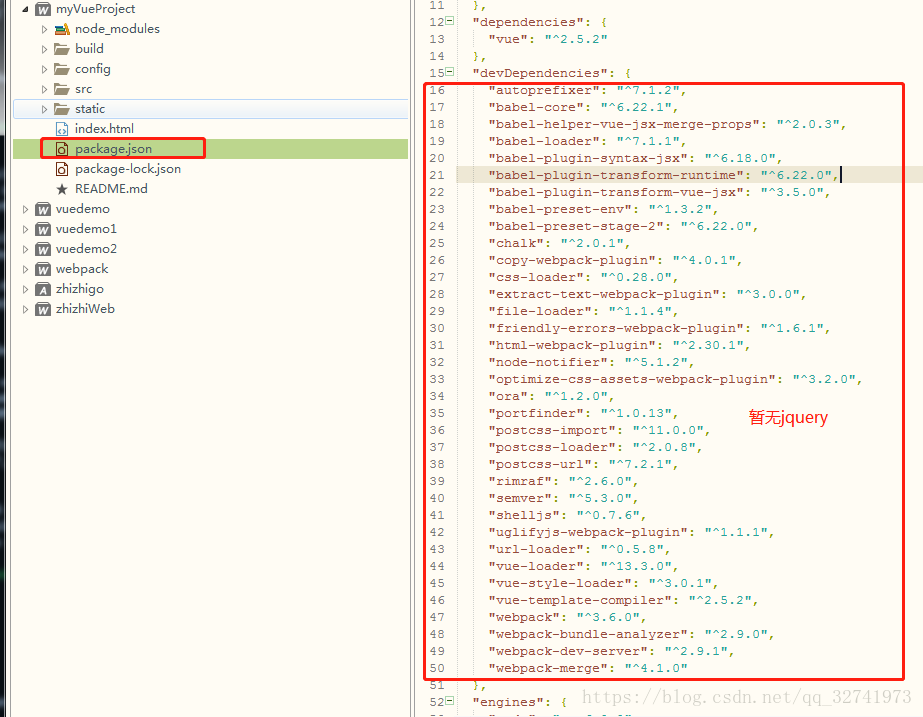The height and width of the screenshot is (717, 923).
Task: Expand the zhizhiWeb project arrow
Action: (x=25, y=310)
